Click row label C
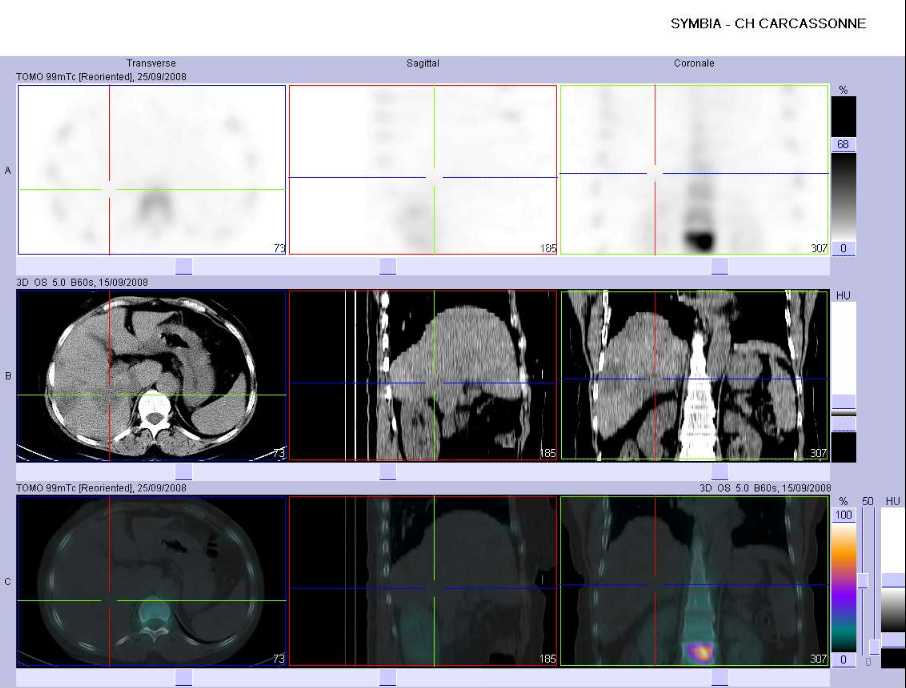Screen dimensions: 906x688 [8, 581]
